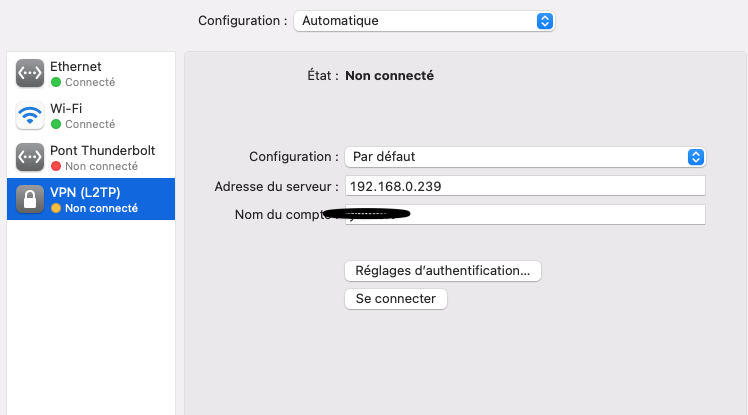
Task: Click the VPN padlock icon
Action: [30, 199]
